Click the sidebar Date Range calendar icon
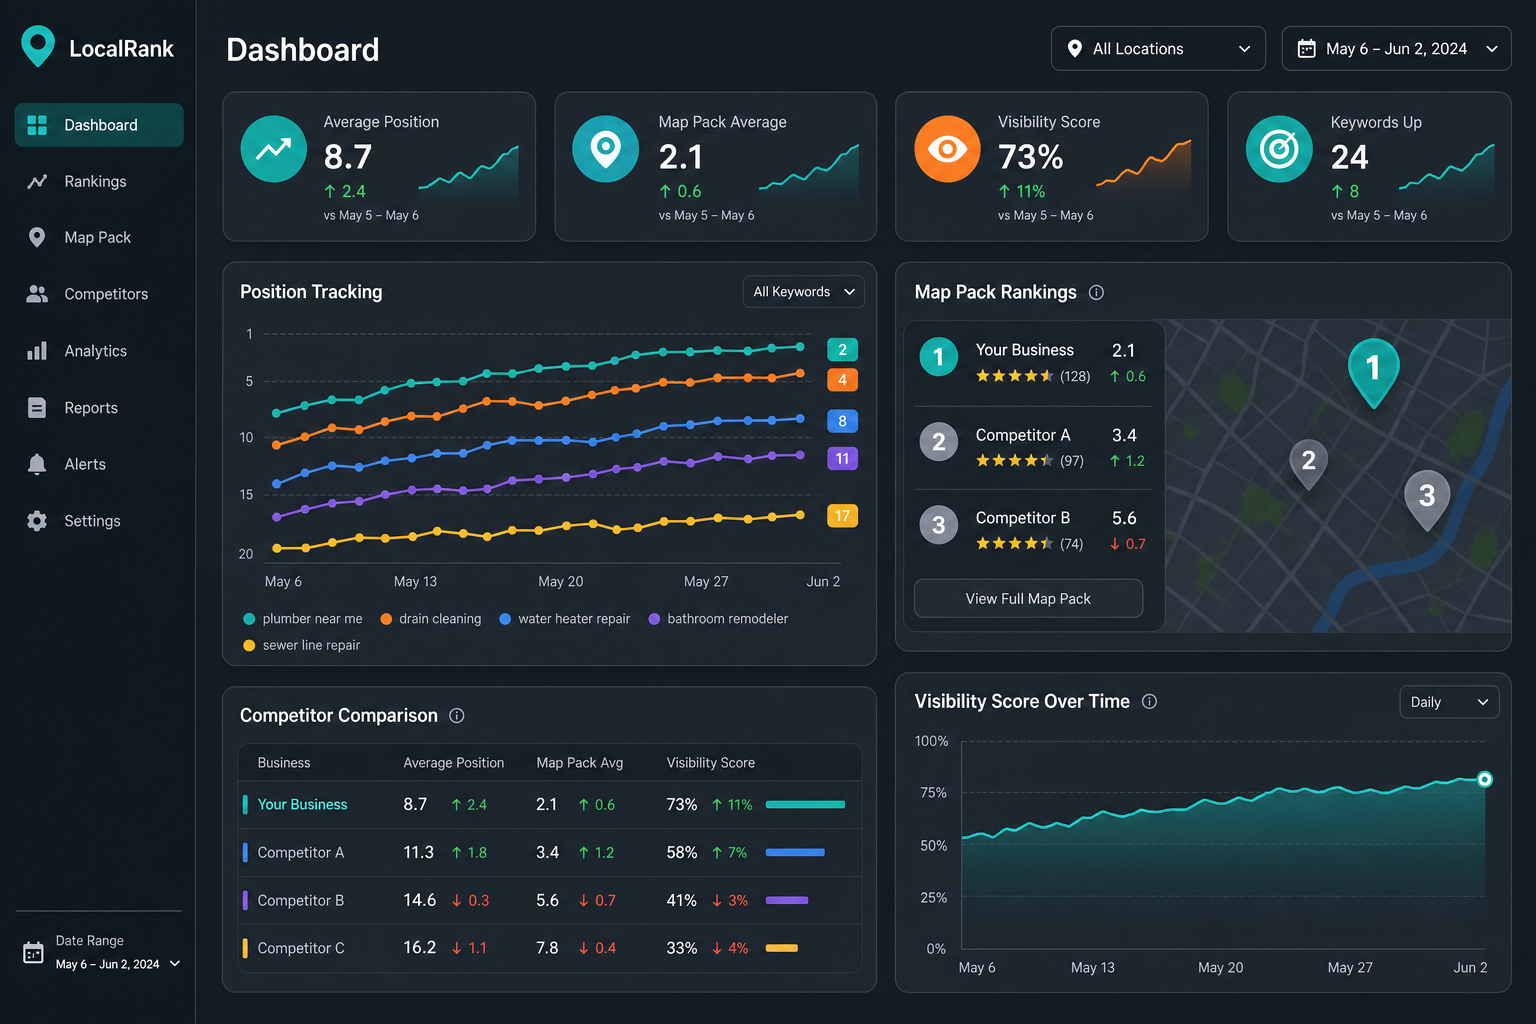This screenshot has height=1024, width=1536. coord(33,953)
